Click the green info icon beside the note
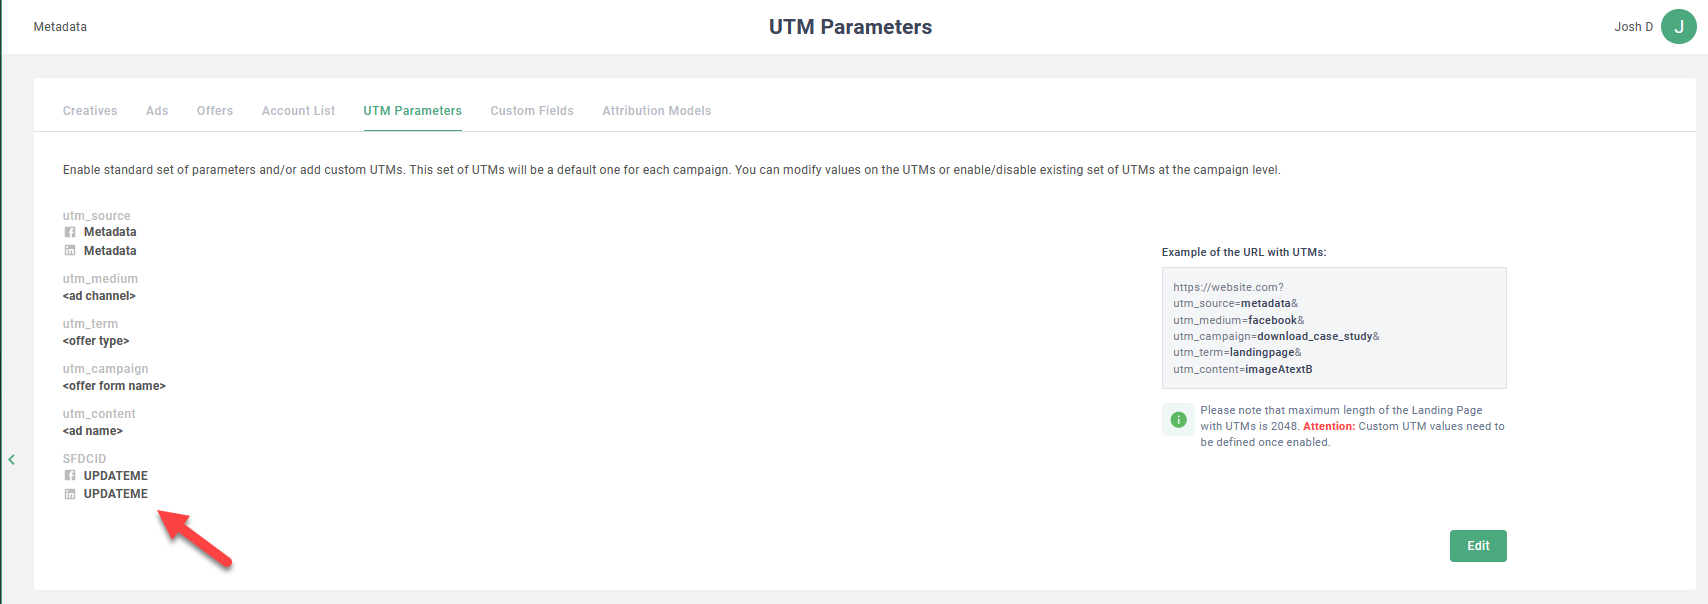 [x=1178, y=420]
